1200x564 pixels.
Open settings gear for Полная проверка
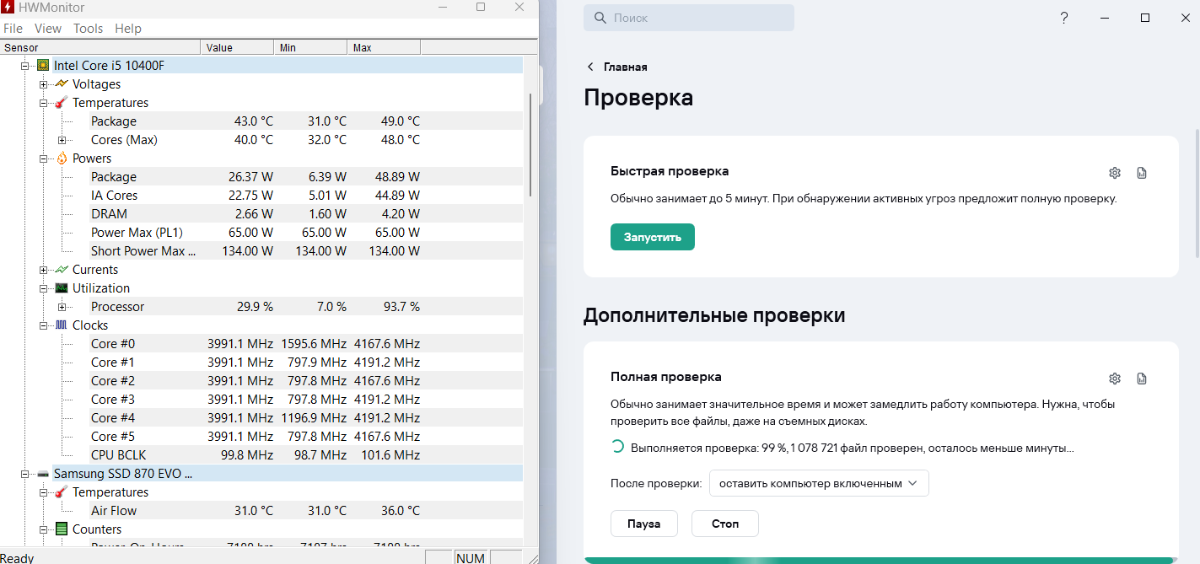1115,378
